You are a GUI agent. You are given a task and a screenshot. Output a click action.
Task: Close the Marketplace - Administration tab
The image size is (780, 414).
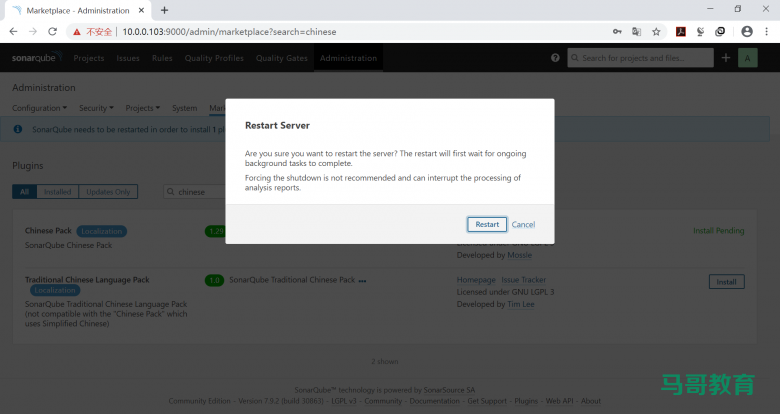click(141, 10)
